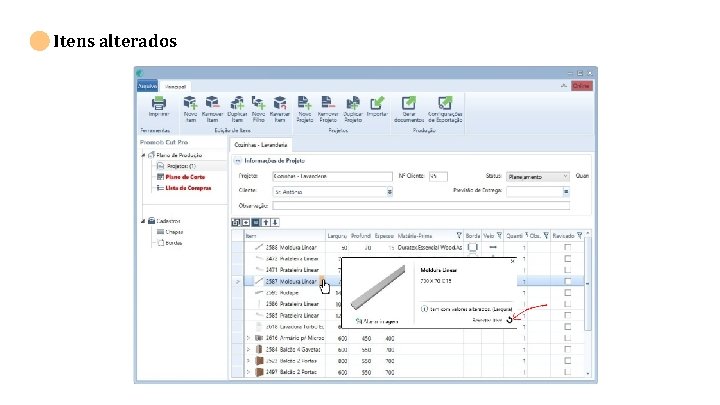Close the Moldura Linear preview popup

point(512,261)
